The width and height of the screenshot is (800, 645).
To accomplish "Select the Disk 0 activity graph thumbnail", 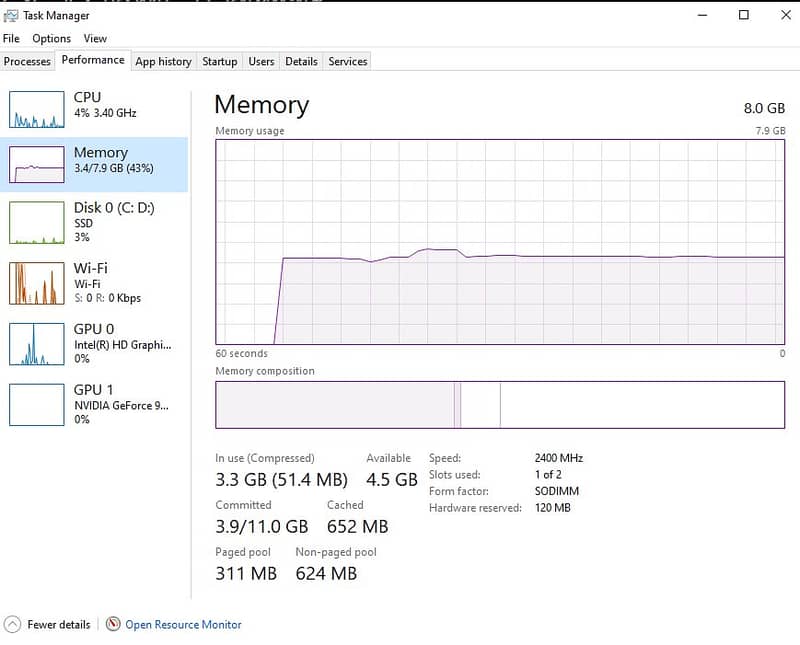I will tap(37, 222).
